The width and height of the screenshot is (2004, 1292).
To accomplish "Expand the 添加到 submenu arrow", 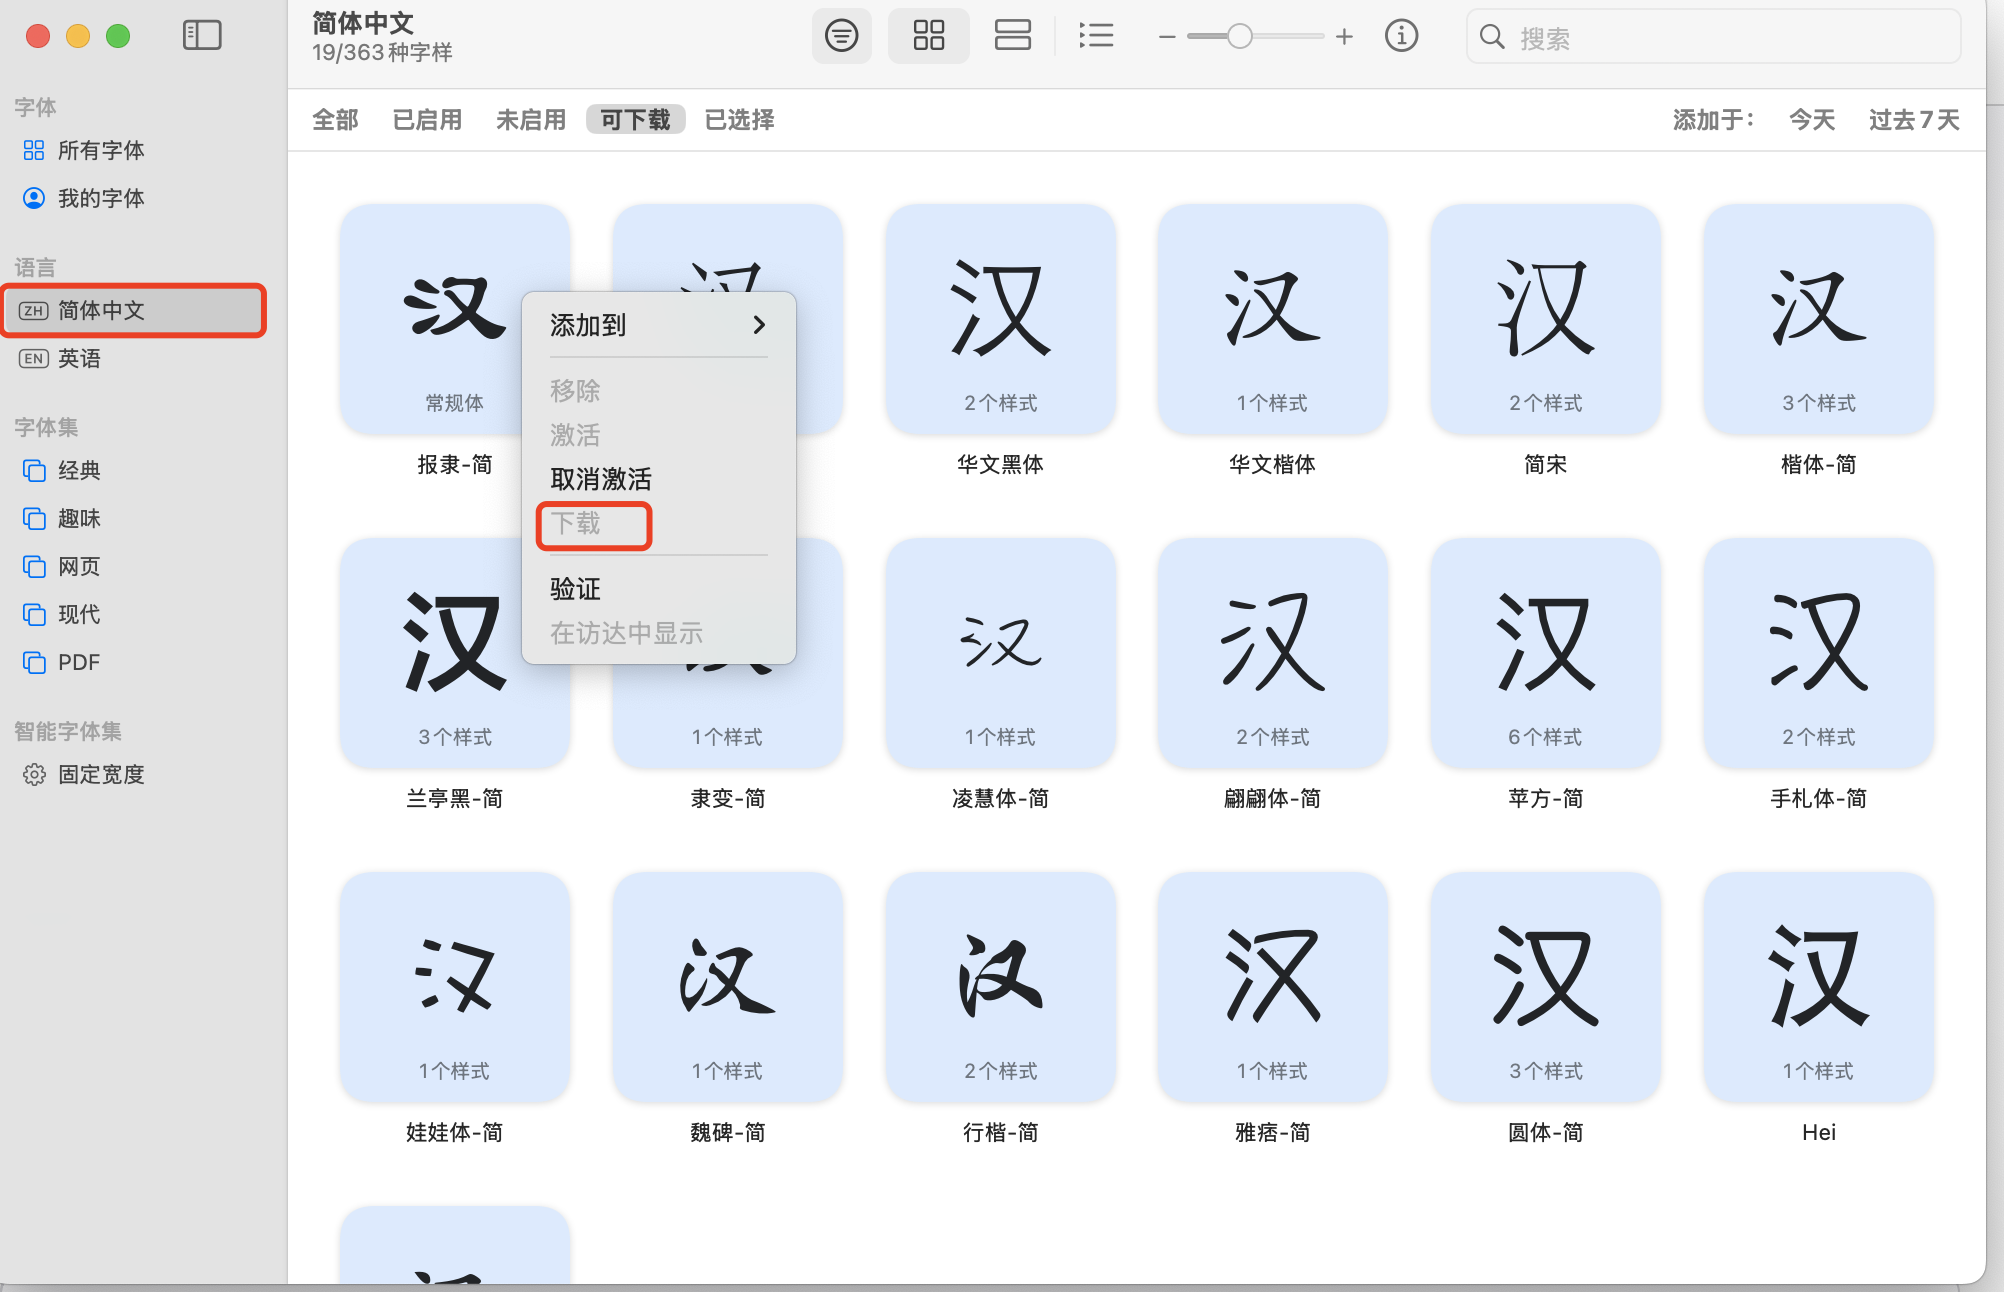I will click(759, 325).
